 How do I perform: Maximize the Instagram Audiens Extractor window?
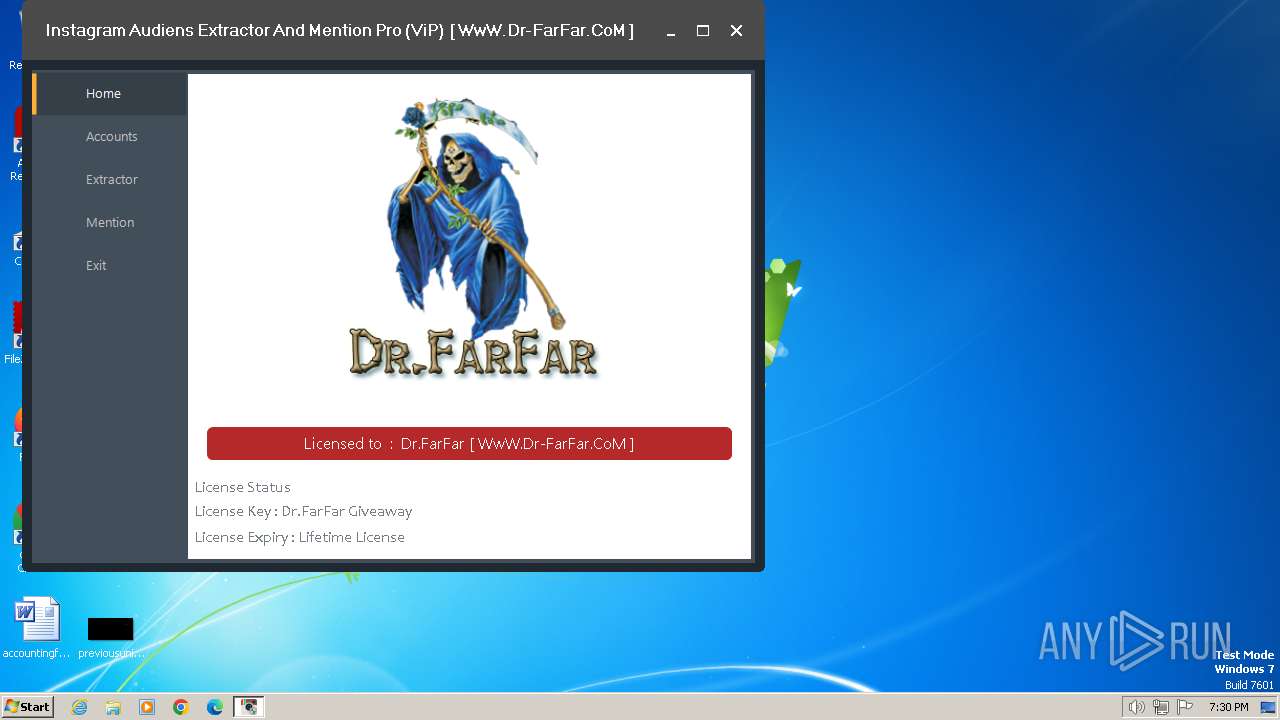click(x=703, y=31)
